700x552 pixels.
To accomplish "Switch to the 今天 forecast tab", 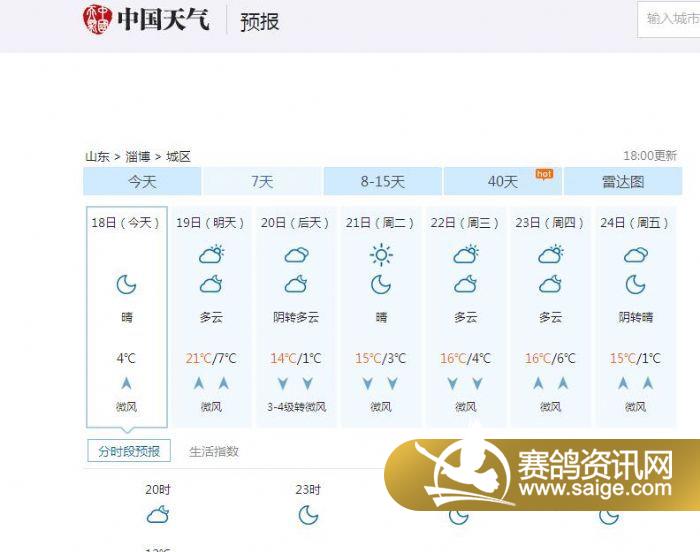I will 142,182.
